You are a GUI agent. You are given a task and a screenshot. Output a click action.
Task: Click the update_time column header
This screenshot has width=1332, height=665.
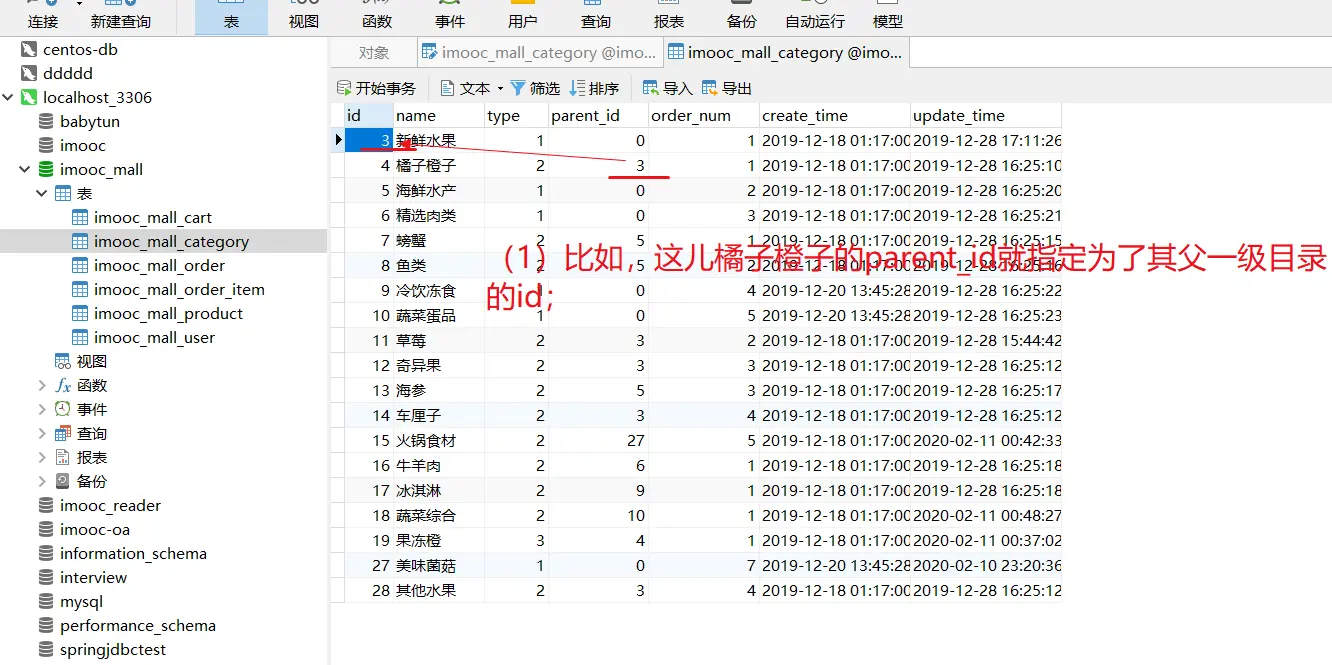[x=986, y=115]
